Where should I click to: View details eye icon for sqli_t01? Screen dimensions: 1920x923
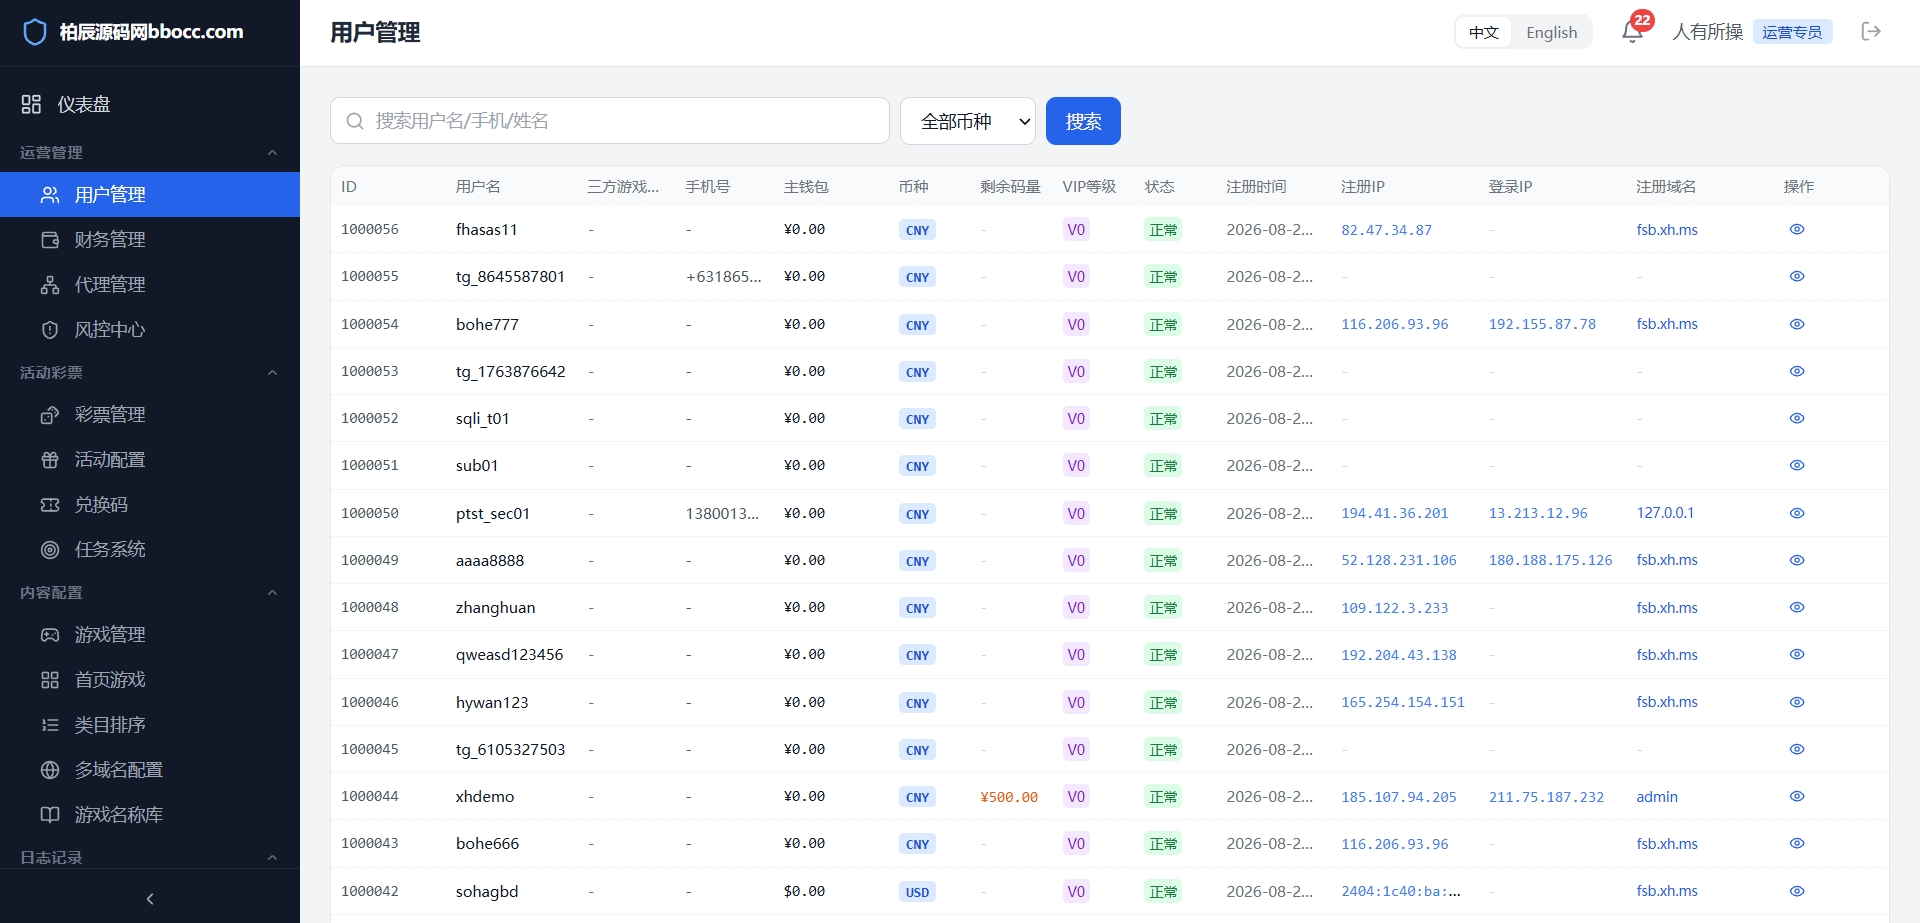coord(1797,418)
